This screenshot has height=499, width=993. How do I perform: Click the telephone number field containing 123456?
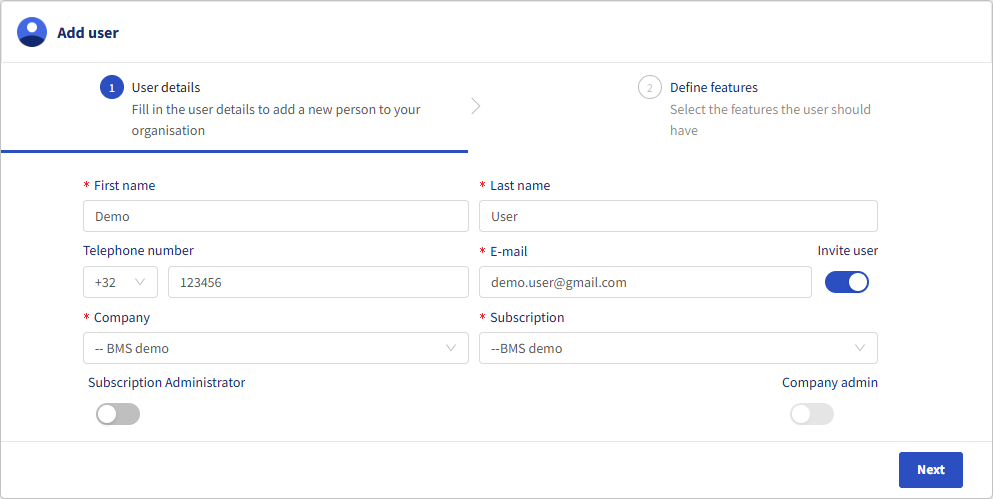tap(317, 282)
